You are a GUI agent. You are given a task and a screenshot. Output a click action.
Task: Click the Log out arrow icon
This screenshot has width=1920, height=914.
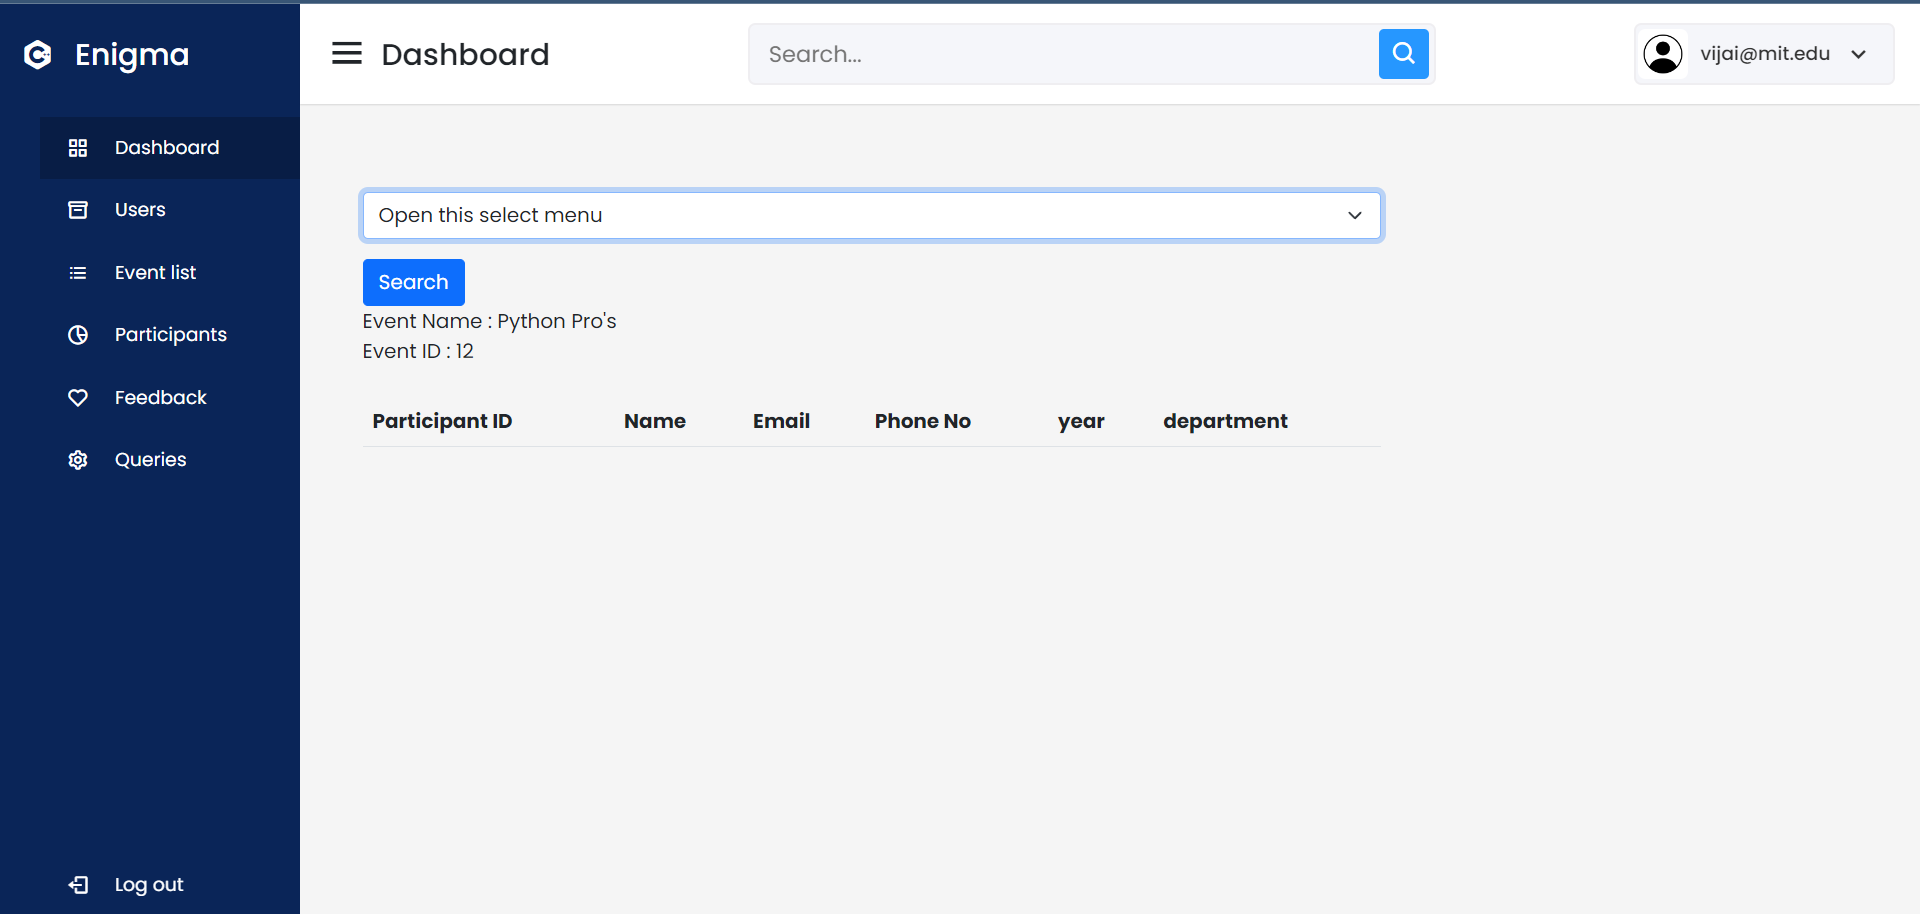pyautogui.click(x=78, y=885)
